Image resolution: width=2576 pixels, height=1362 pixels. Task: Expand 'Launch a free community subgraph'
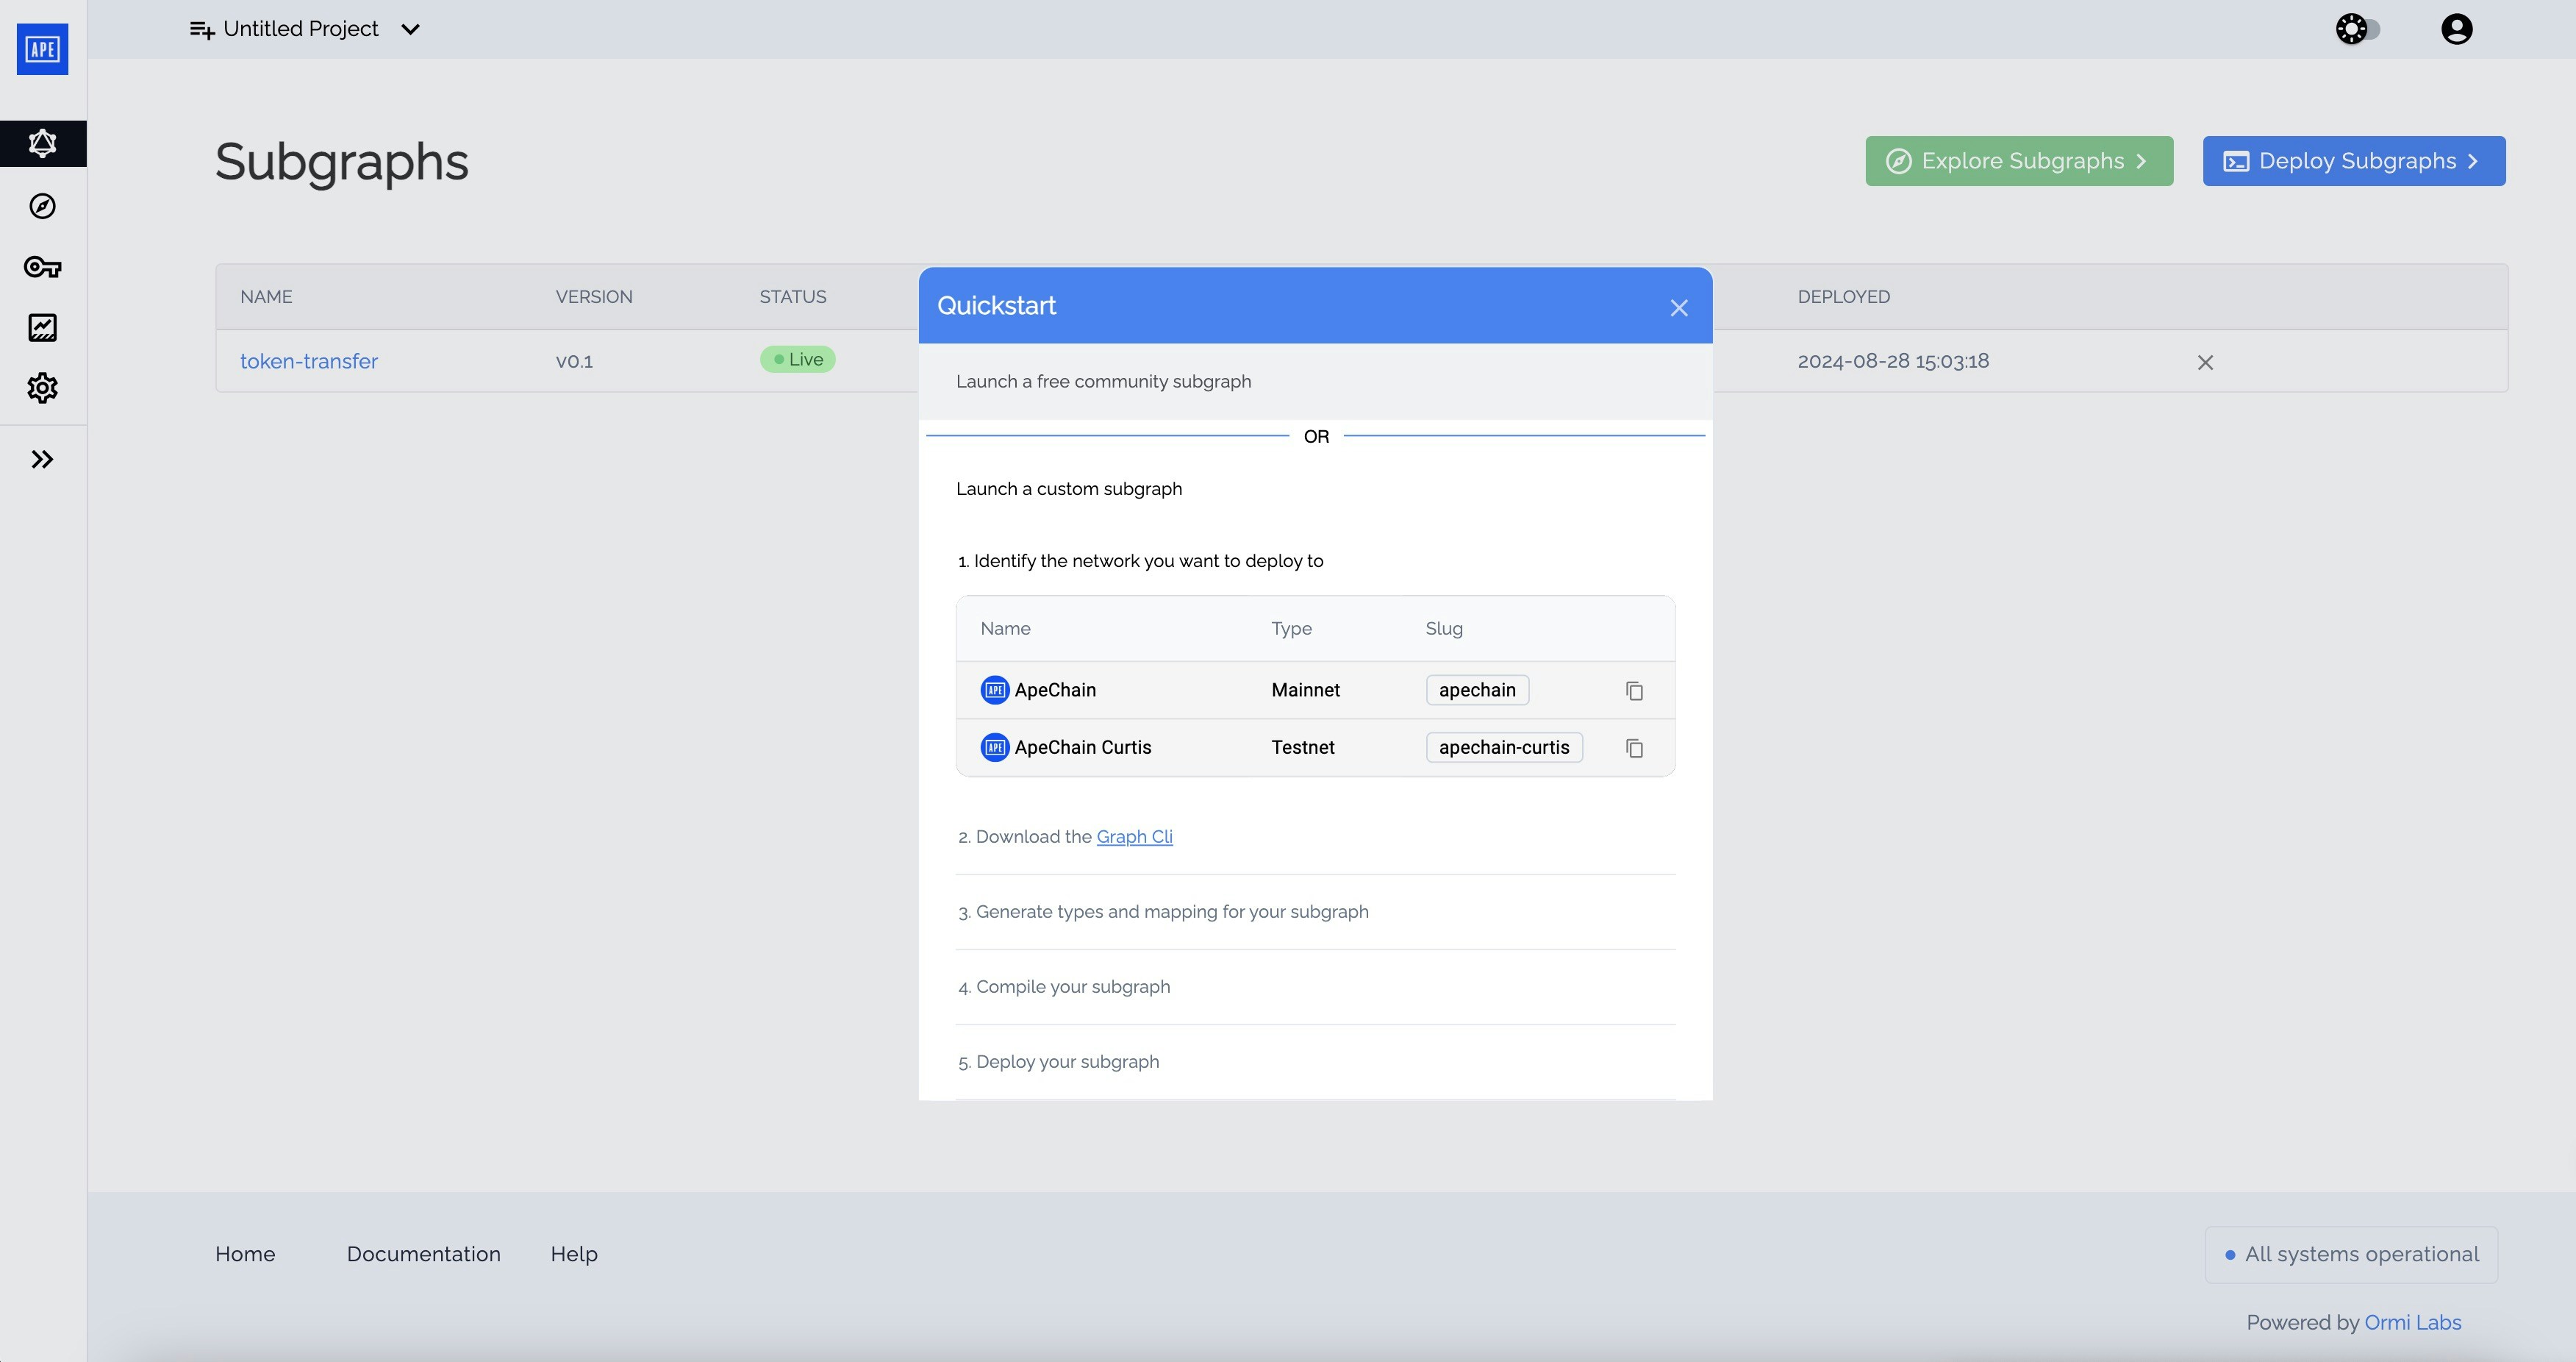[1315, 381]
